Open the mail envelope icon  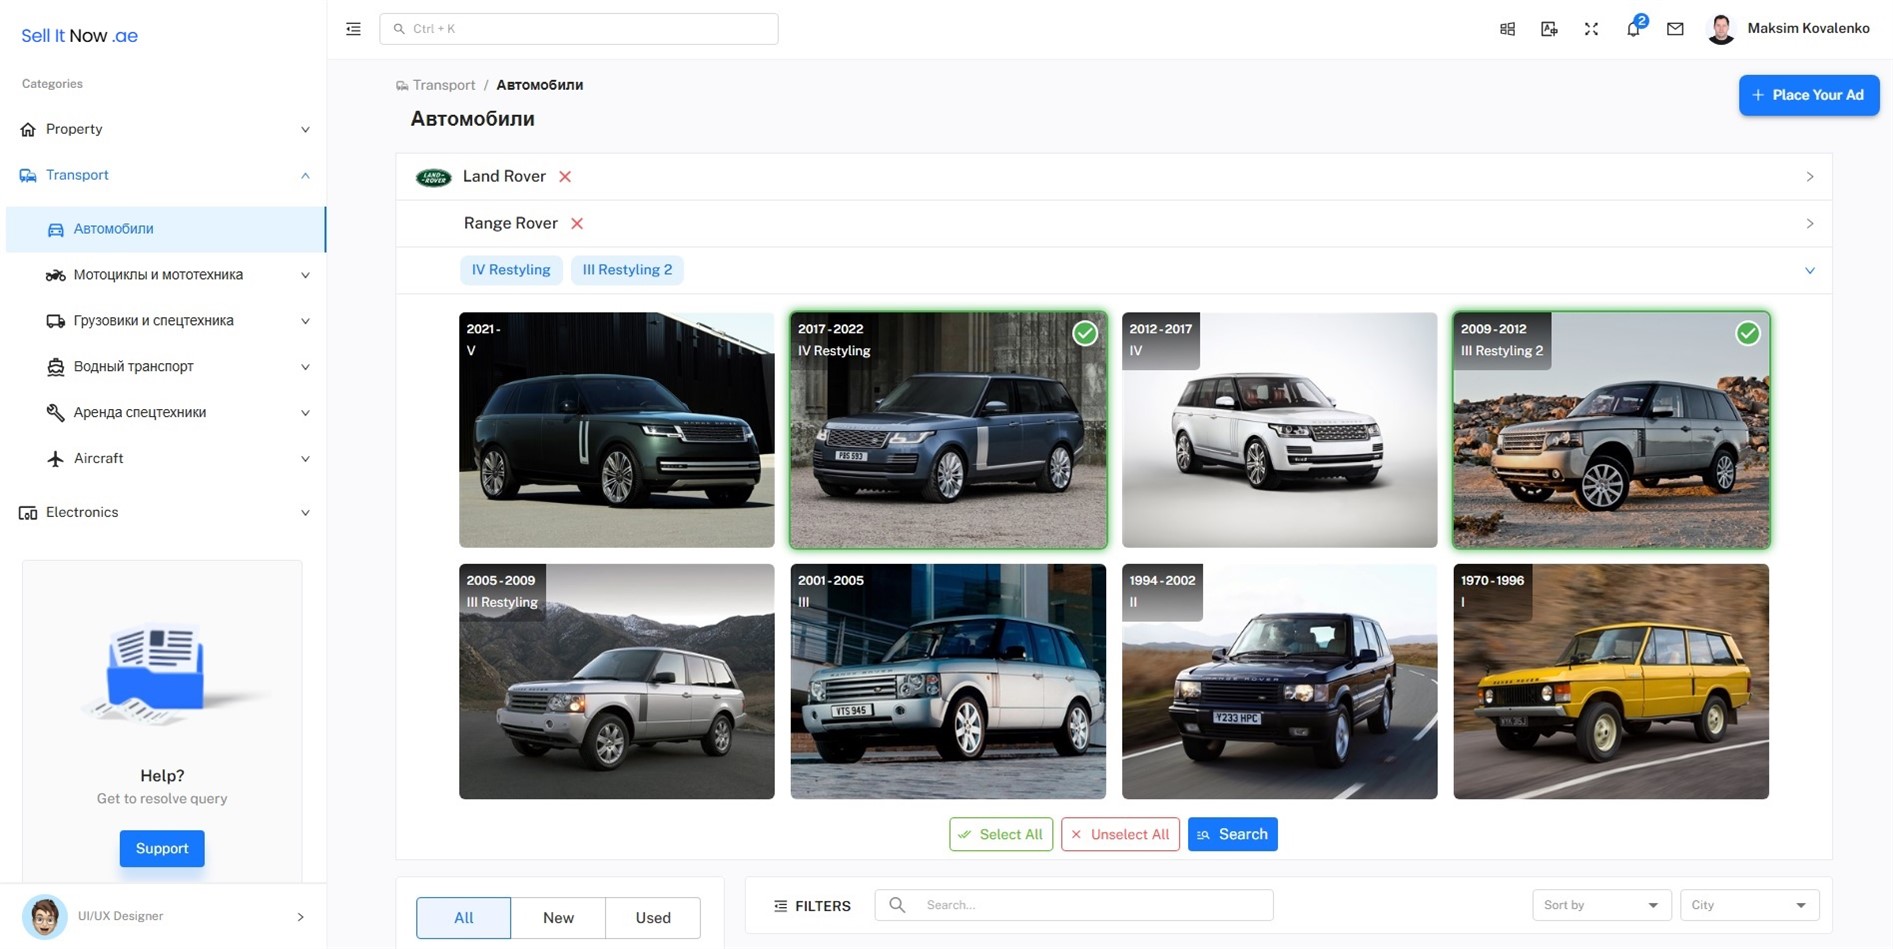click(1675, 29)
